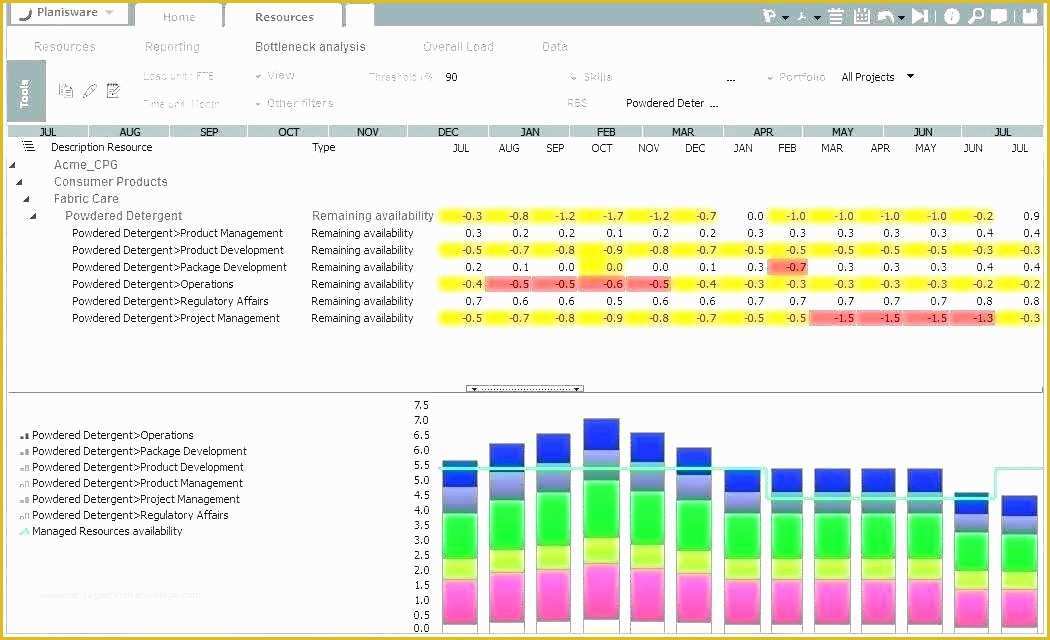The width and height of the screenshot is (1050, 640).
Task: Click the splitter handle between table and chart
Action: pos(525,389)
